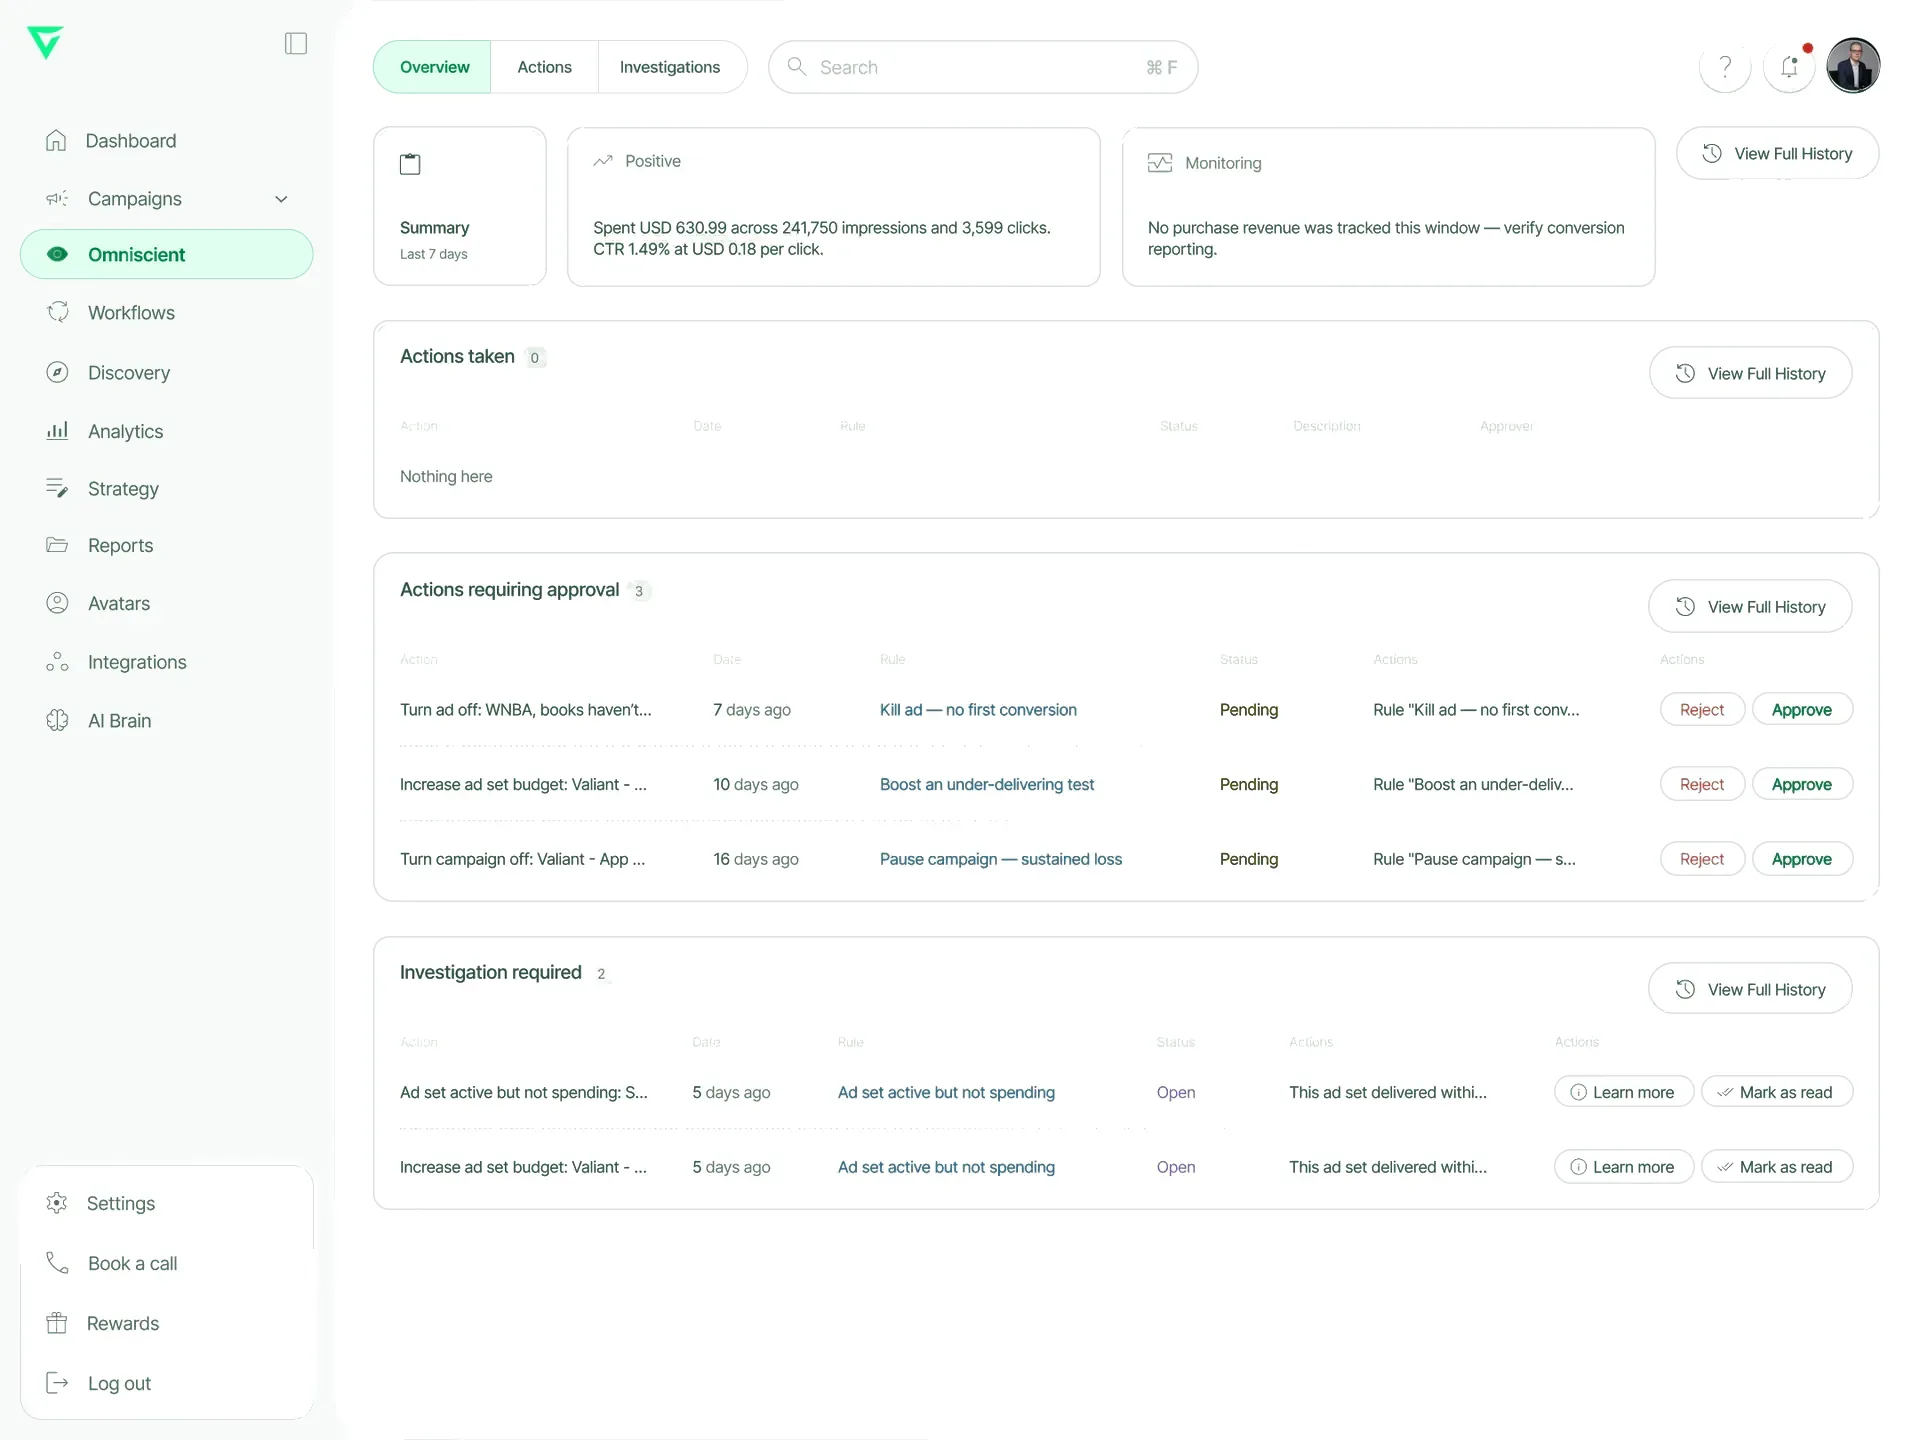The image size is (1920, 1440).
Task: Open Kill ad — no first conversion rule
Action: (x=978, y=710)
